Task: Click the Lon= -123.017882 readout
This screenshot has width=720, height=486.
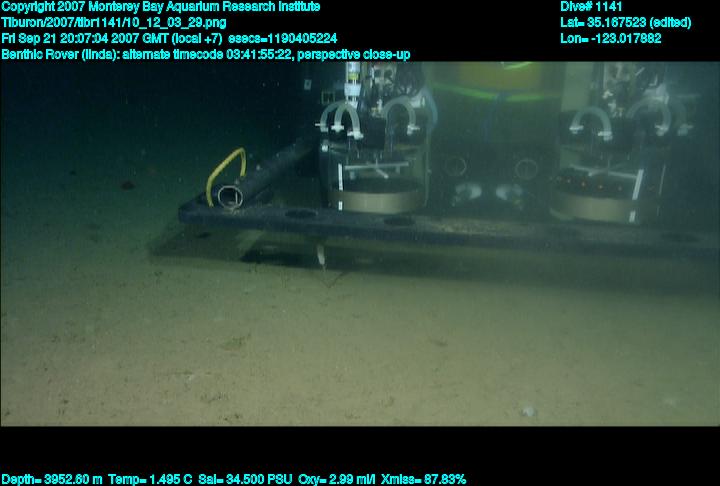Action: click(611, 38)
